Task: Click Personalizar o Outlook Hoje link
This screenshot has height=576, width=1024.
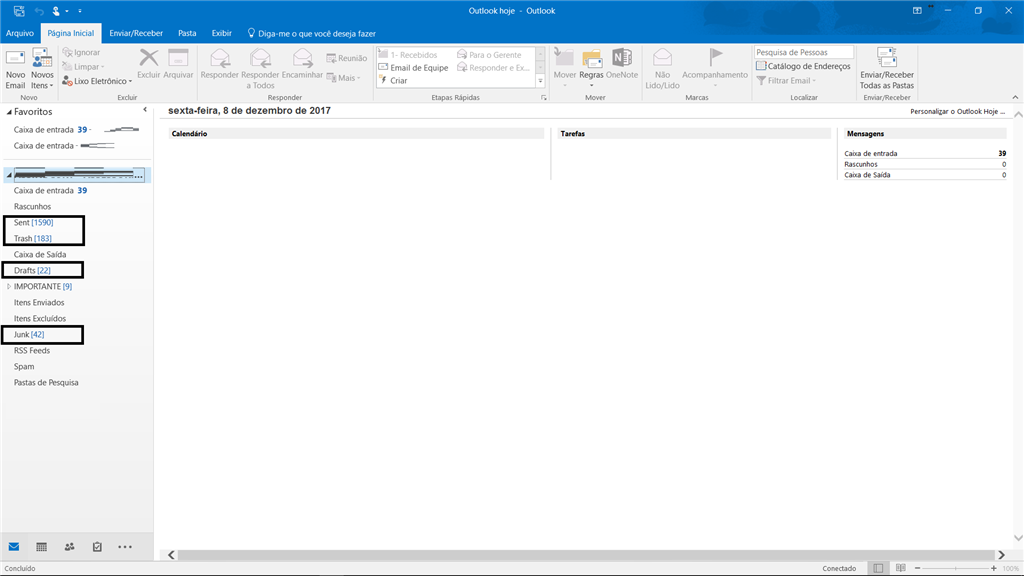Action: (x=957, y=112)
